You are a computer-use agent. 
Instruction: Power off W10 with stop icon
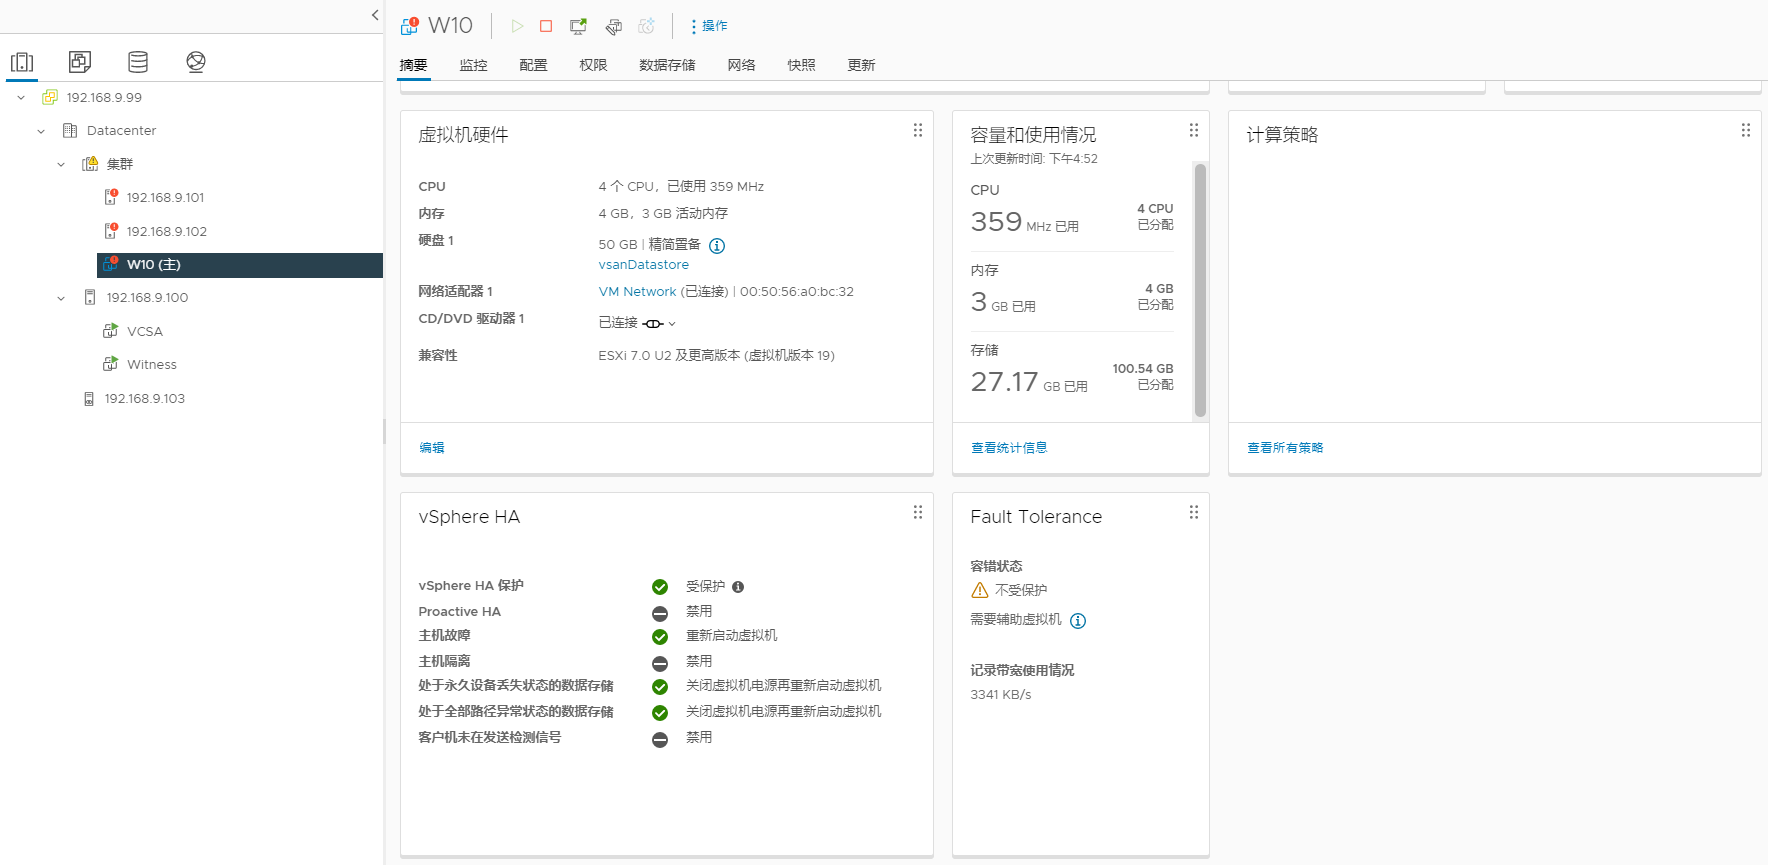[x=546, y=26]
